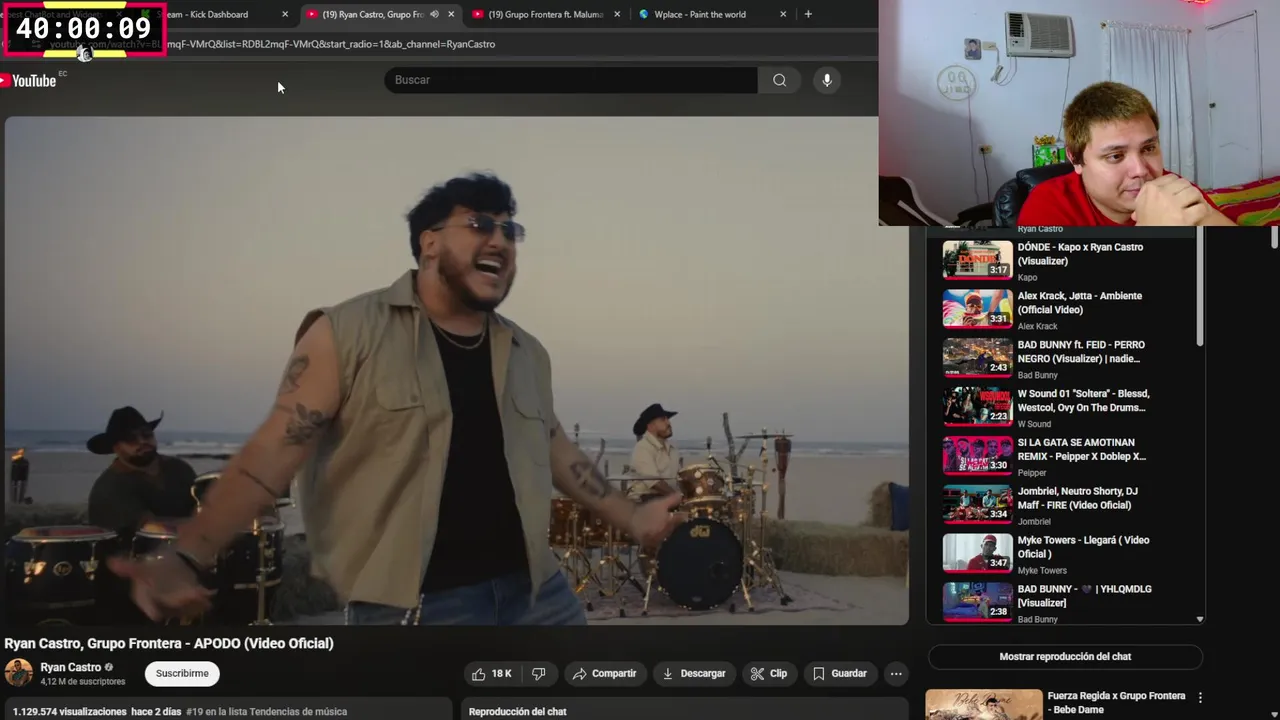Click the page scrollbar at right edge
This screenshot has height=720, width=1280.
pyautogui.click(x=1274, y=237)
